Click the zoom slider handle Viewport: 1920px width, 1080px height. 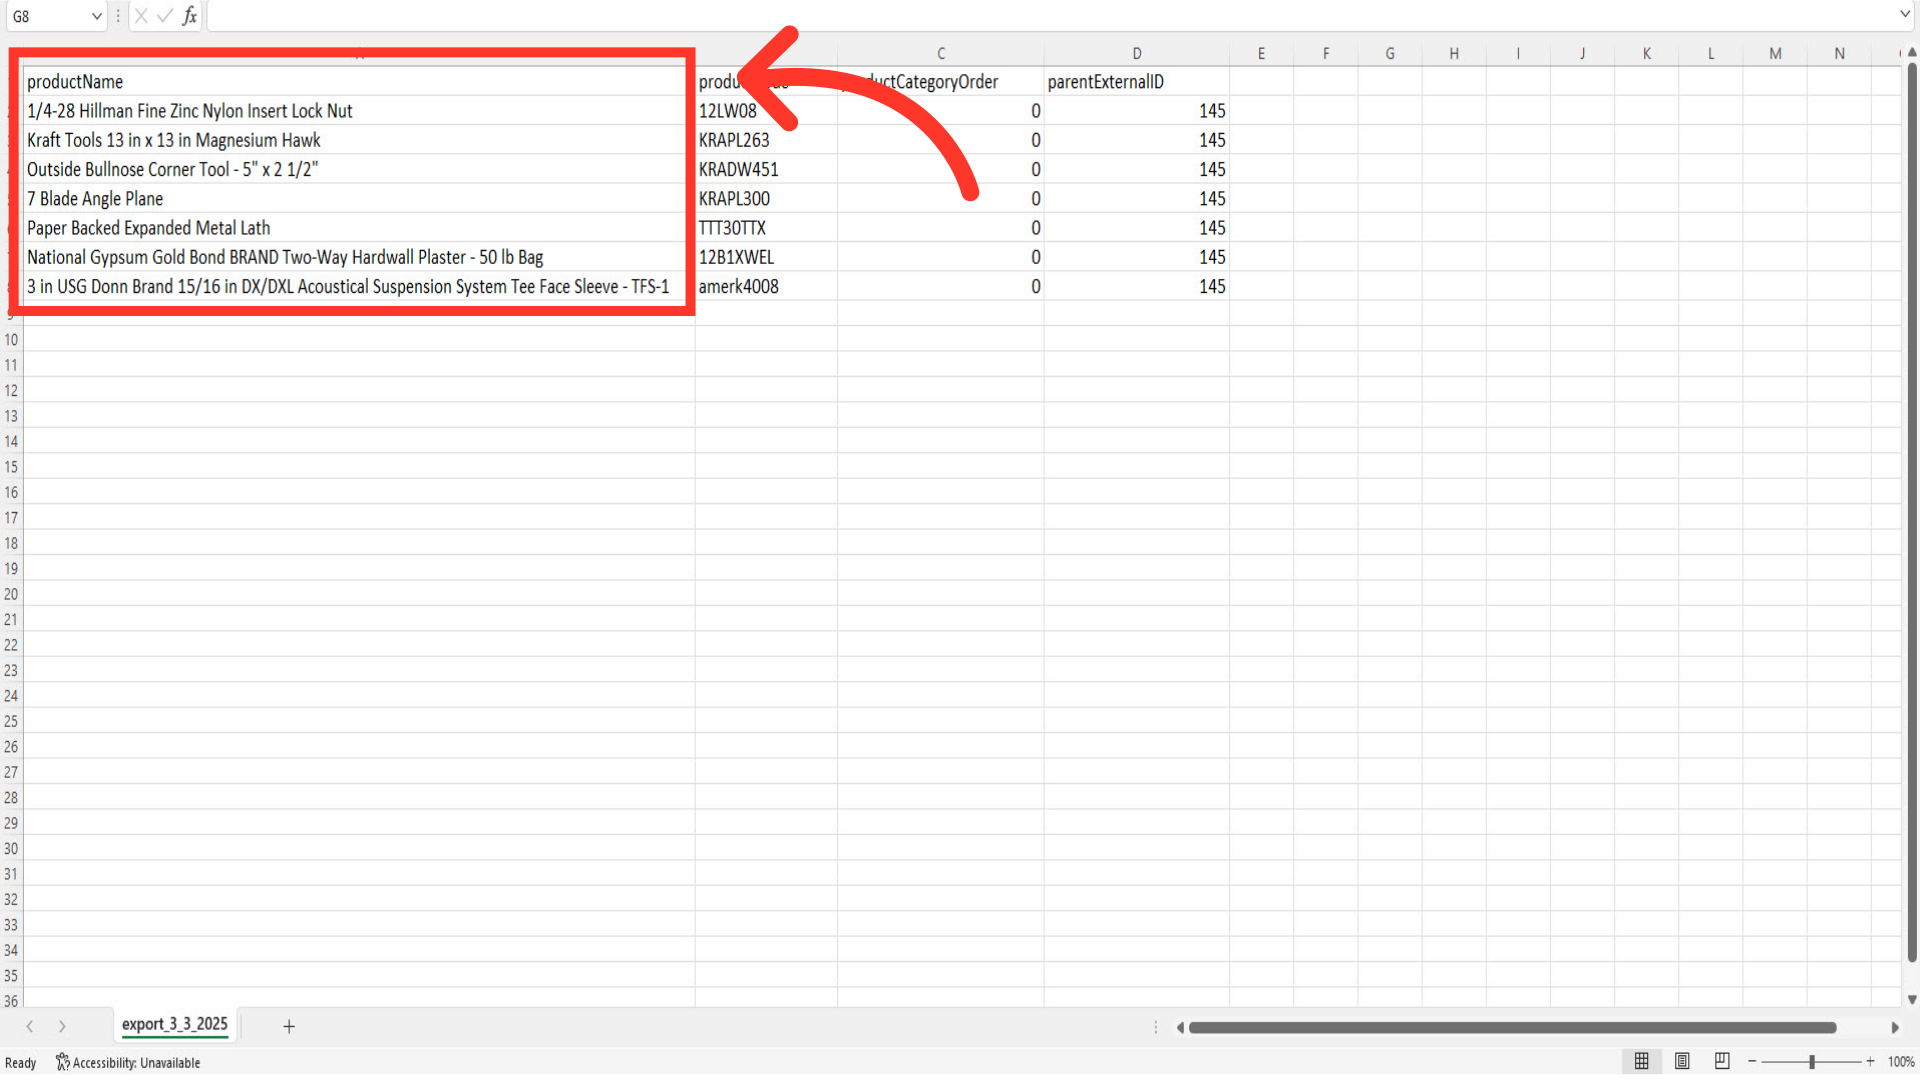tap(1811, 1061)
